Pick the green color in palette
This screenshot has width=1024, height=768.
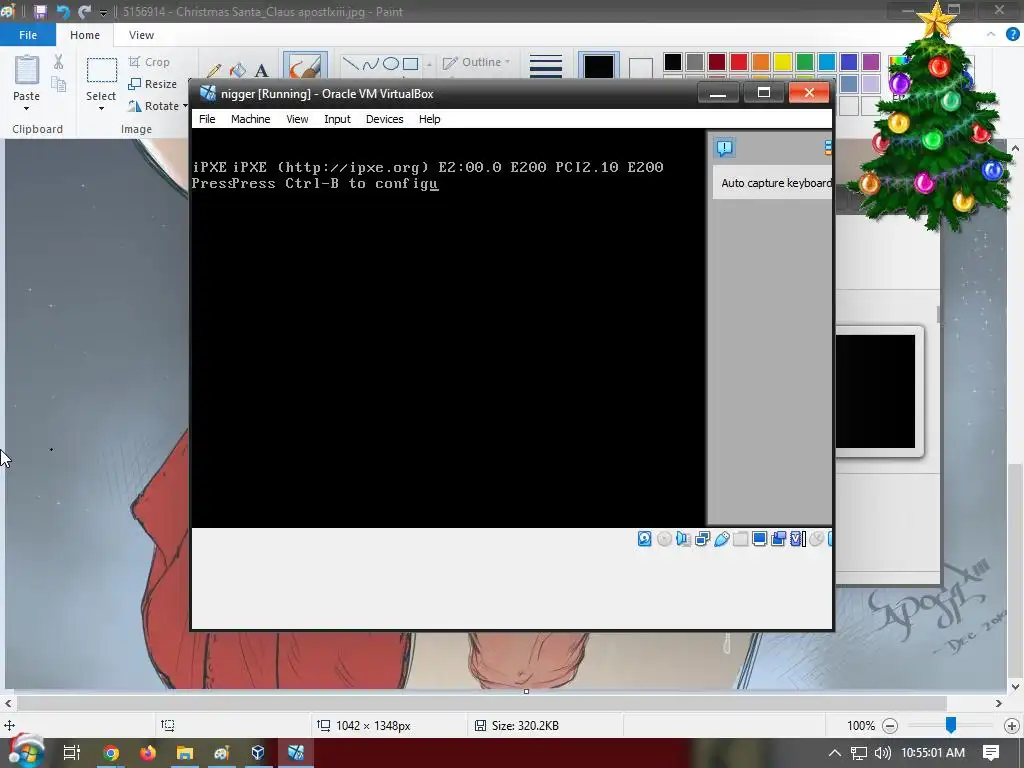coord(805,62)
